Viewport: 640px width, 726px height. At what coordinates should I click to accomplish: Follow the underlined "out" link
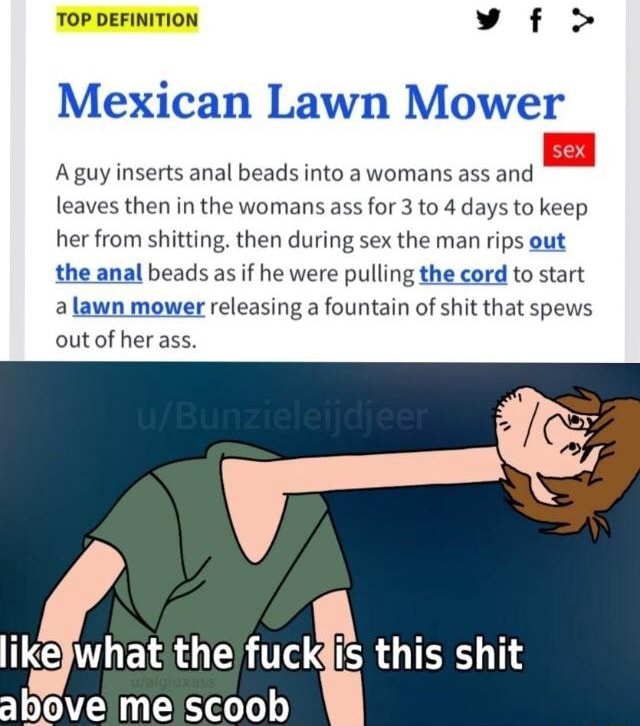547,241
